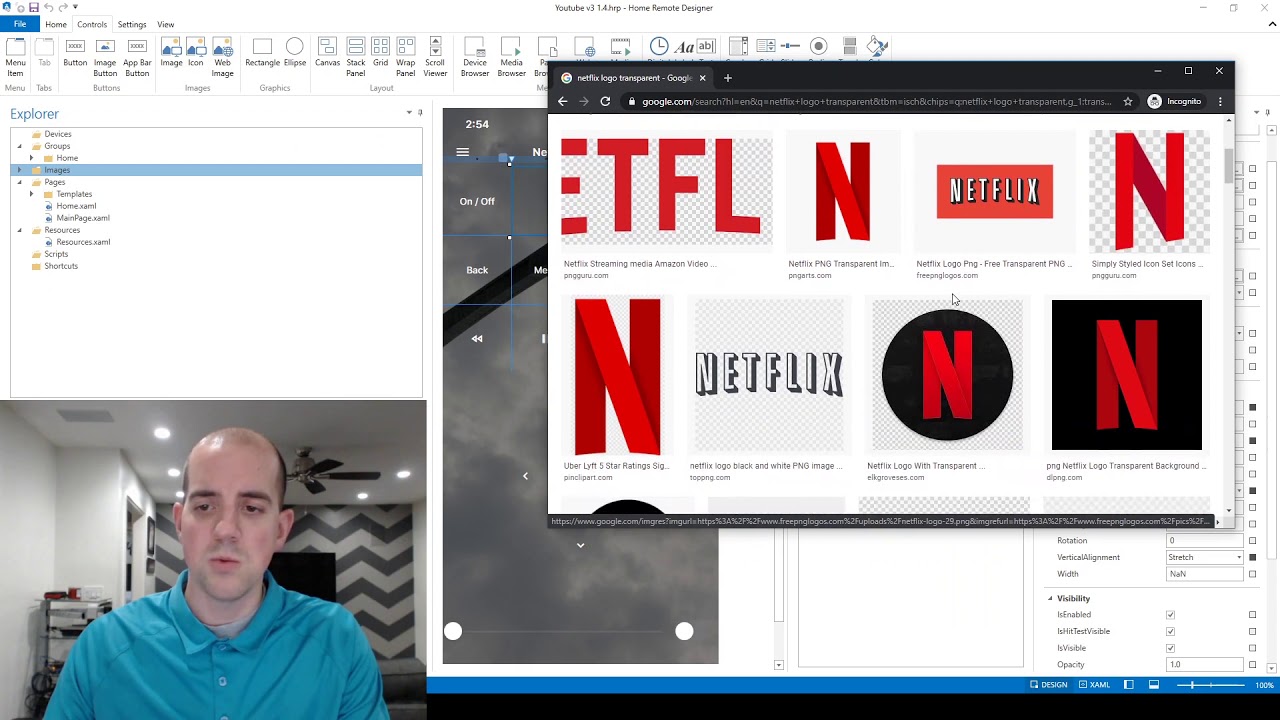
Task: Expand the Templates folder node
Action: (31, 194)
